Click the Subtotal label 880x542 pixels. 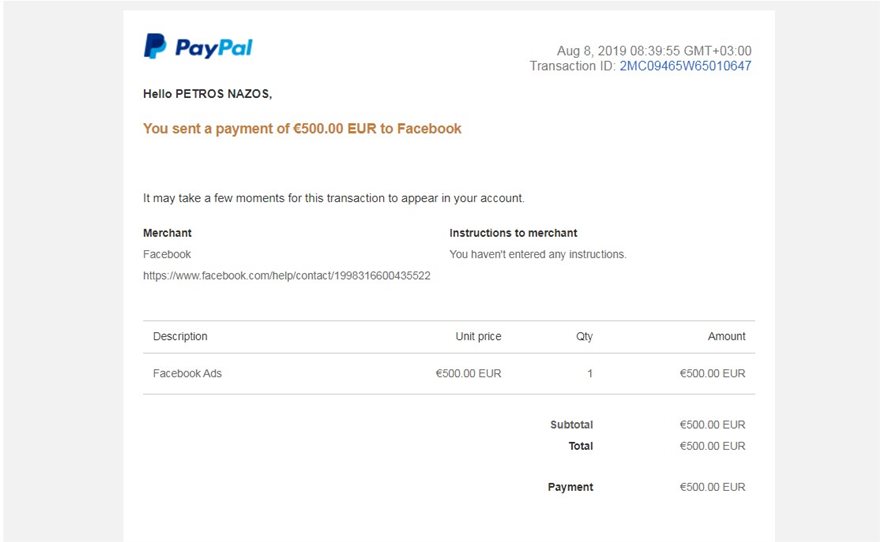click(571, 425)
